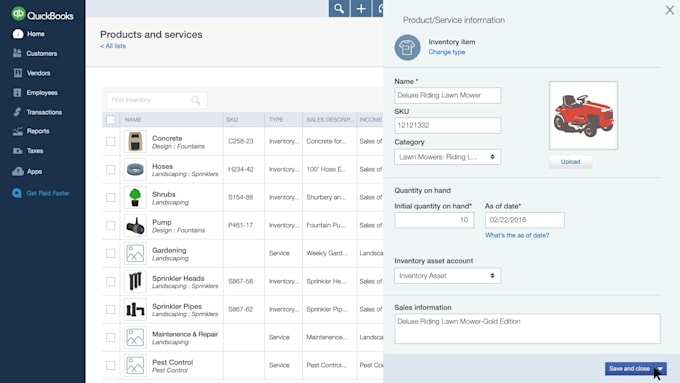
Task: Click the Pump product thumbnail
Action: 135,226
